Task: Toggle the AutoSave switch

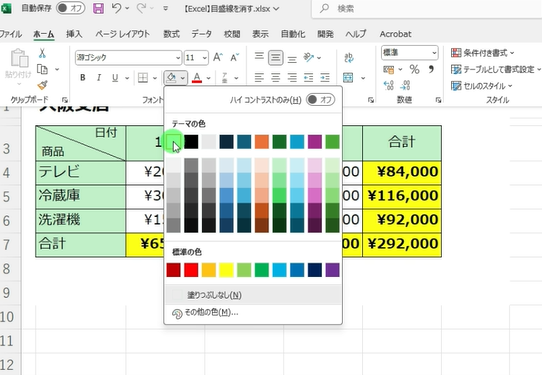Action: click(71, 8)
